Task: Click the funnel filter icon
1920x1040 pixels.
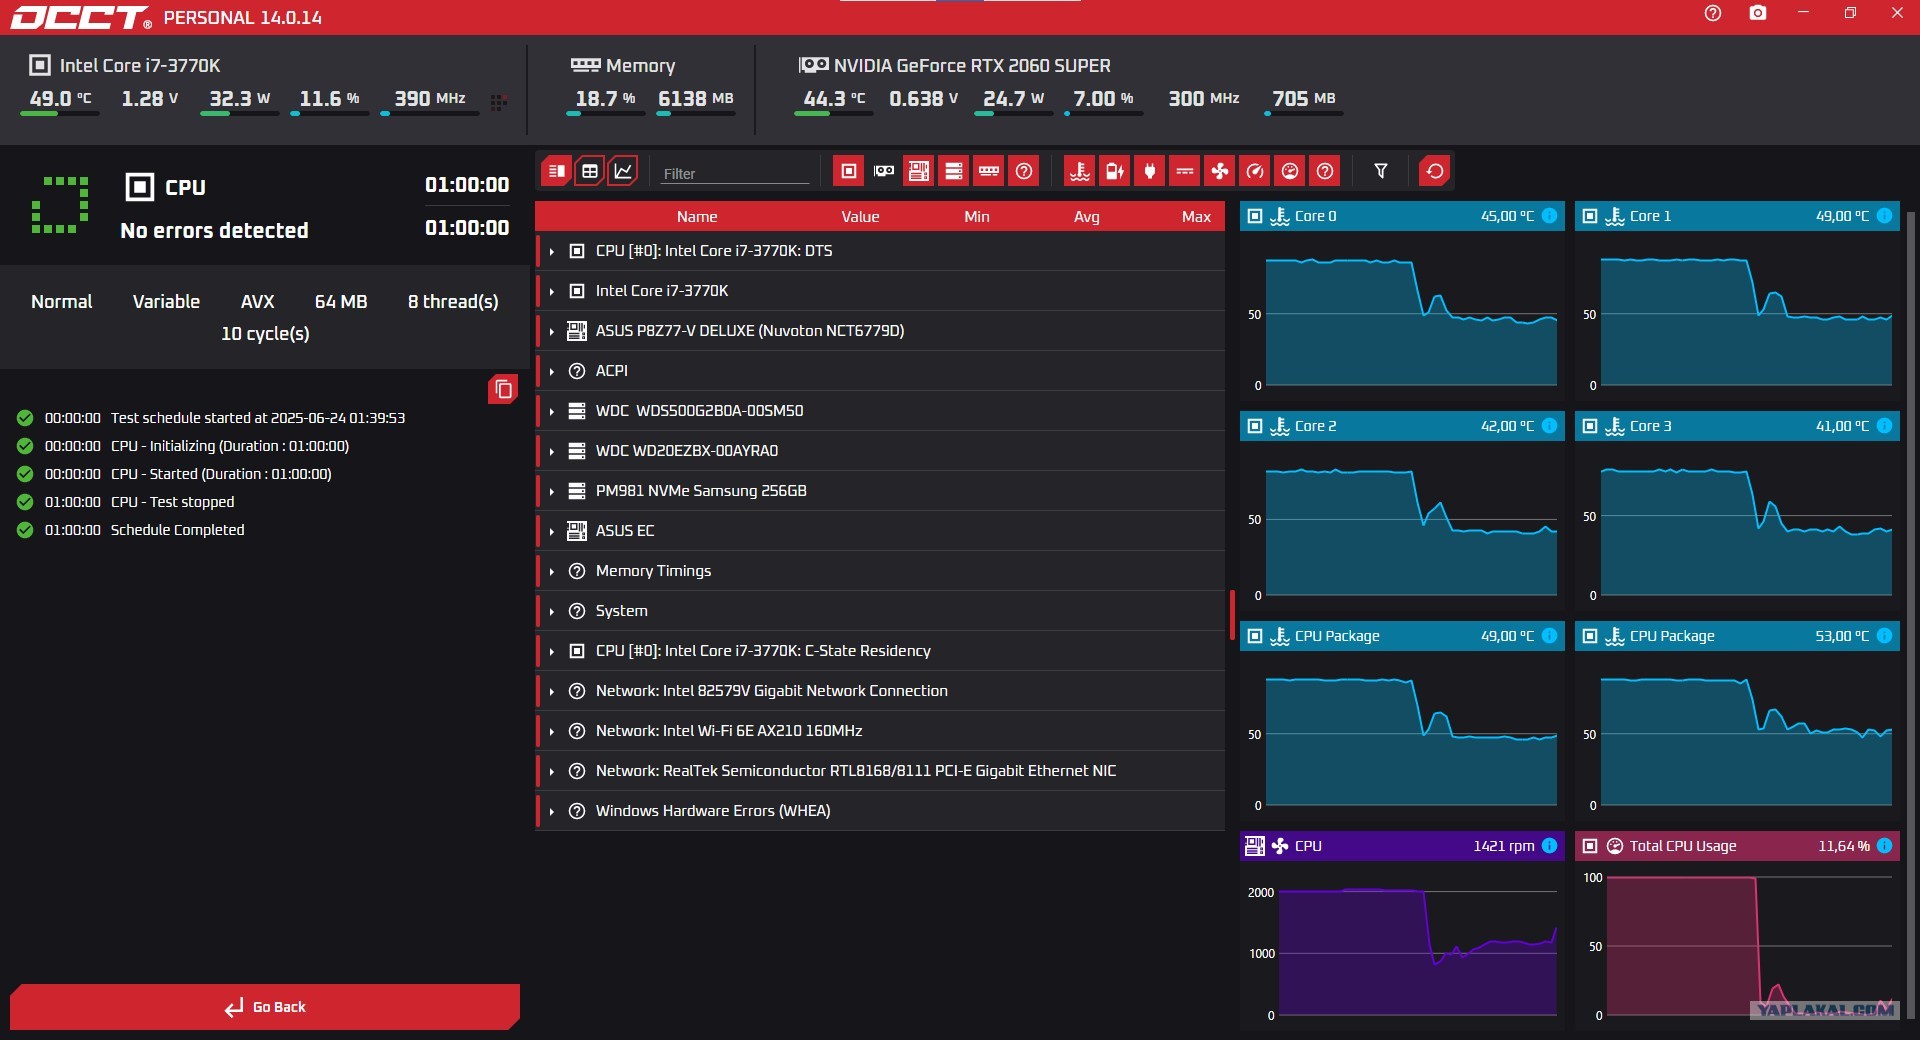Action: tap(1381, 171)
